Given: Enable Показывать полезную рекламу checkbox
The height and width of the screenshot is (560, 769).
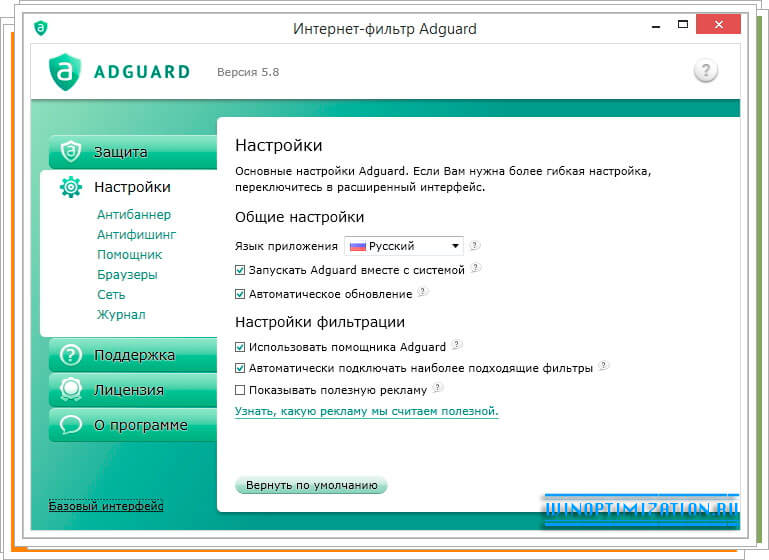Looking at the screenshot, I should point(240,390).
